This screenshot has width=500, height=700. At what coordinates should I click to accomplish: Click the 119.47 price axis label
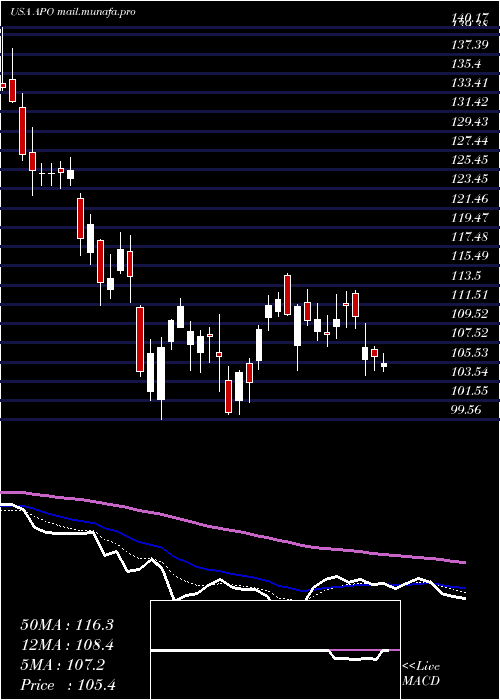(x=470, y=218)
